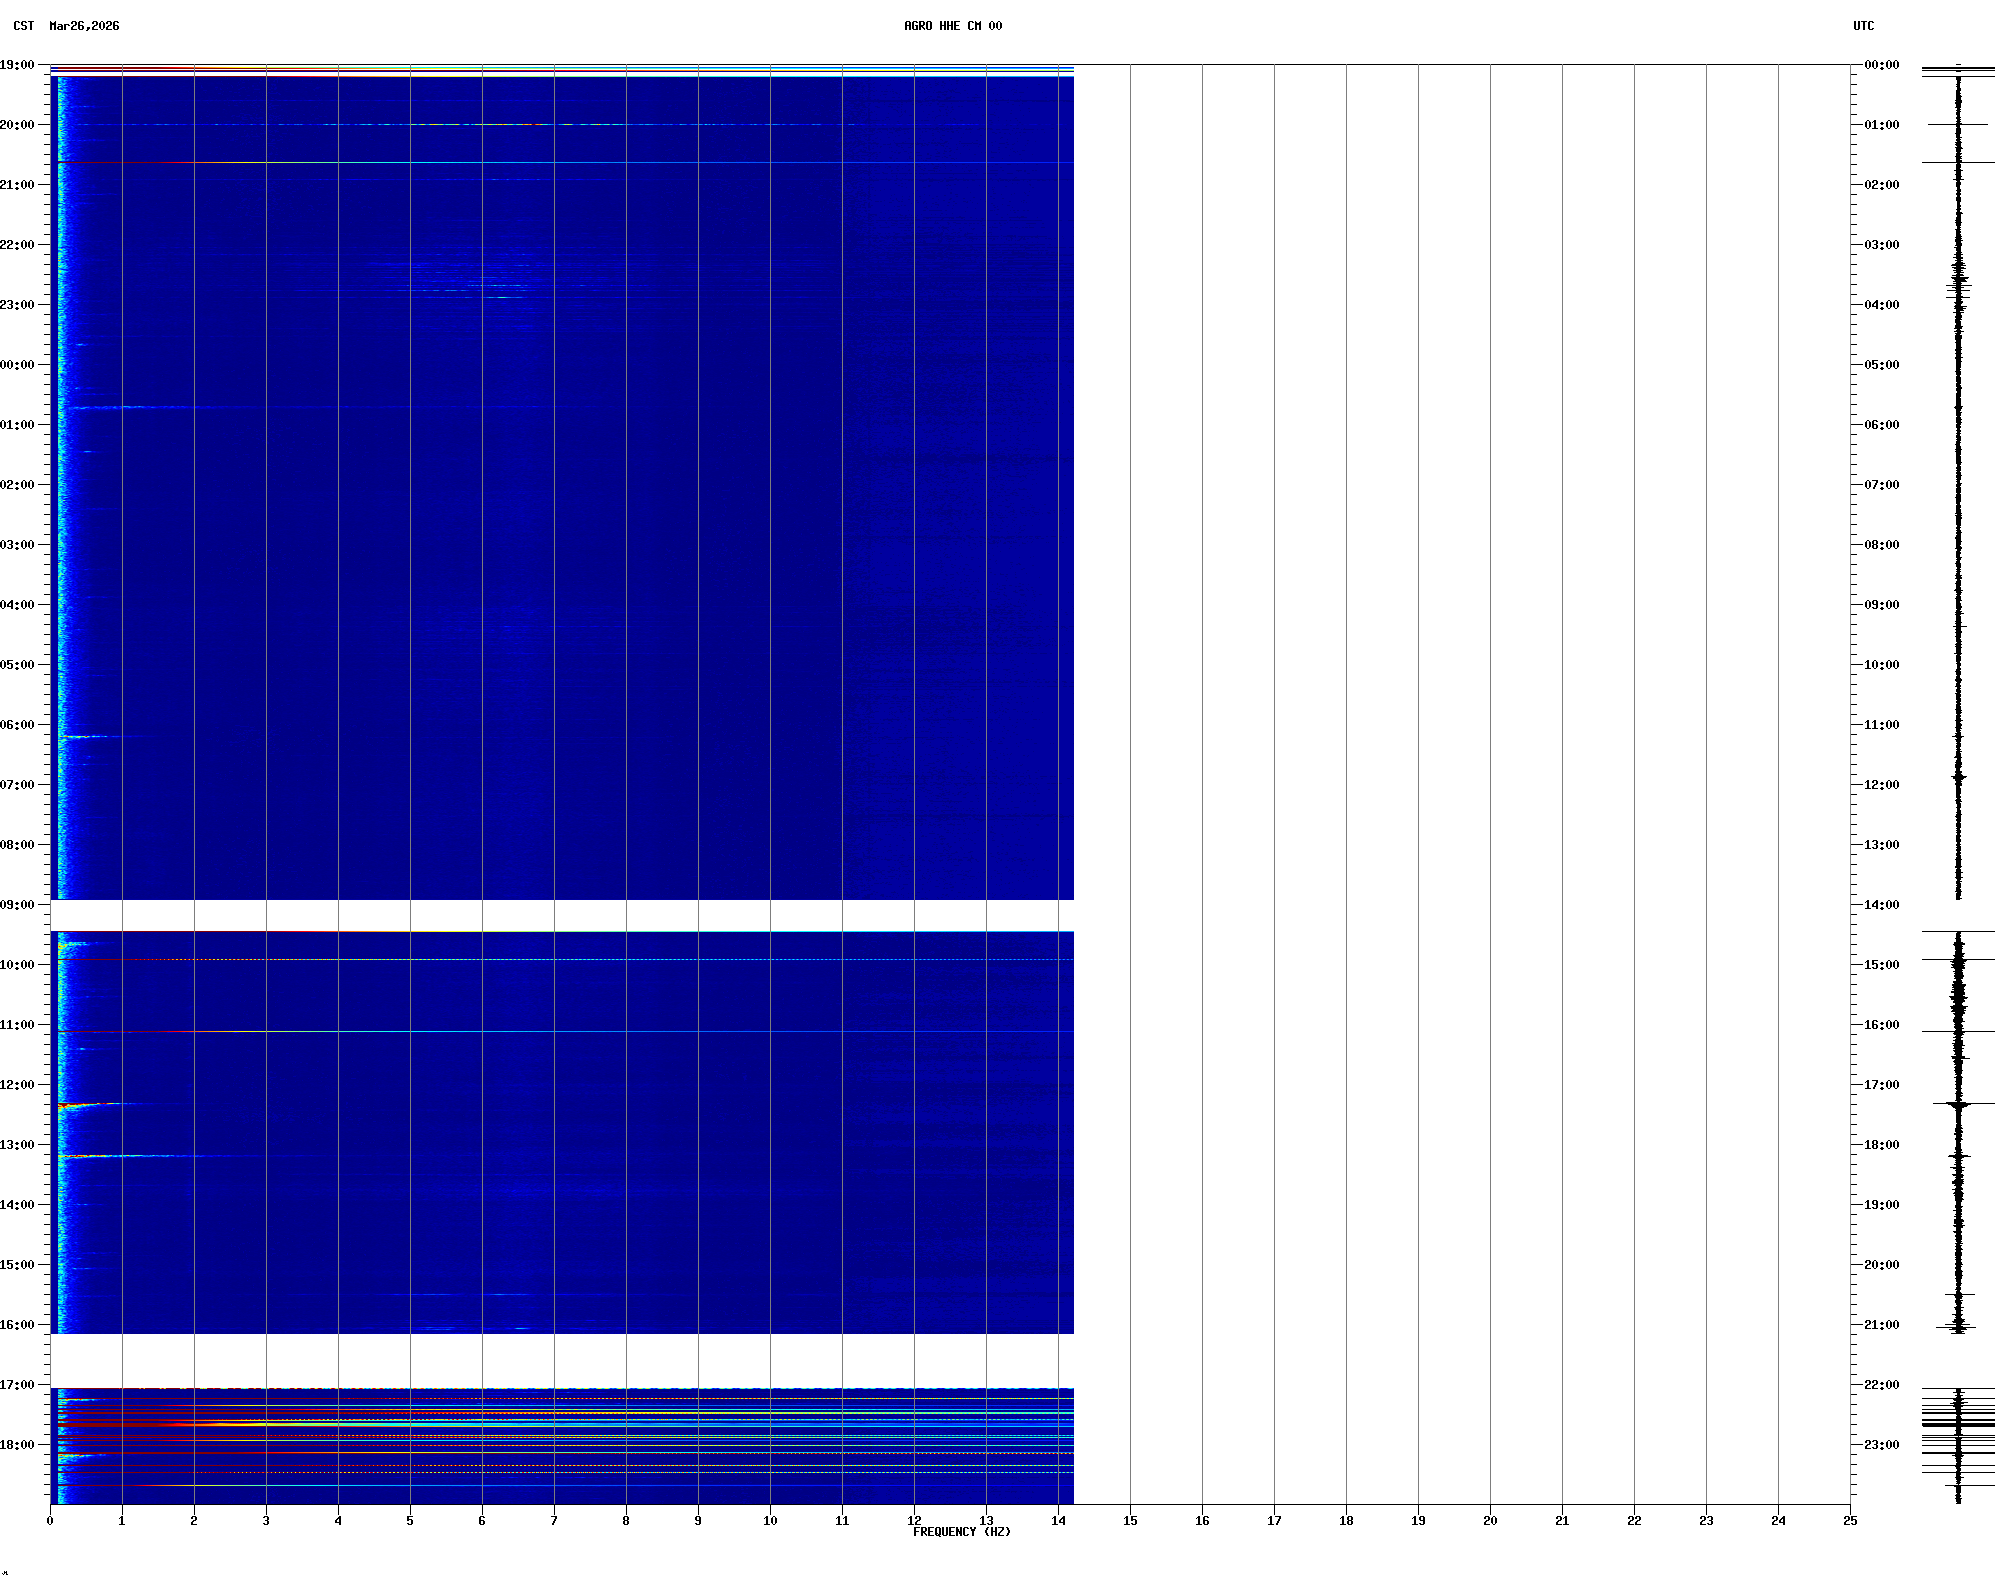
Task: Click the FREQUENCY (HZ) axis label
Action: click(x=961, y=1532)
